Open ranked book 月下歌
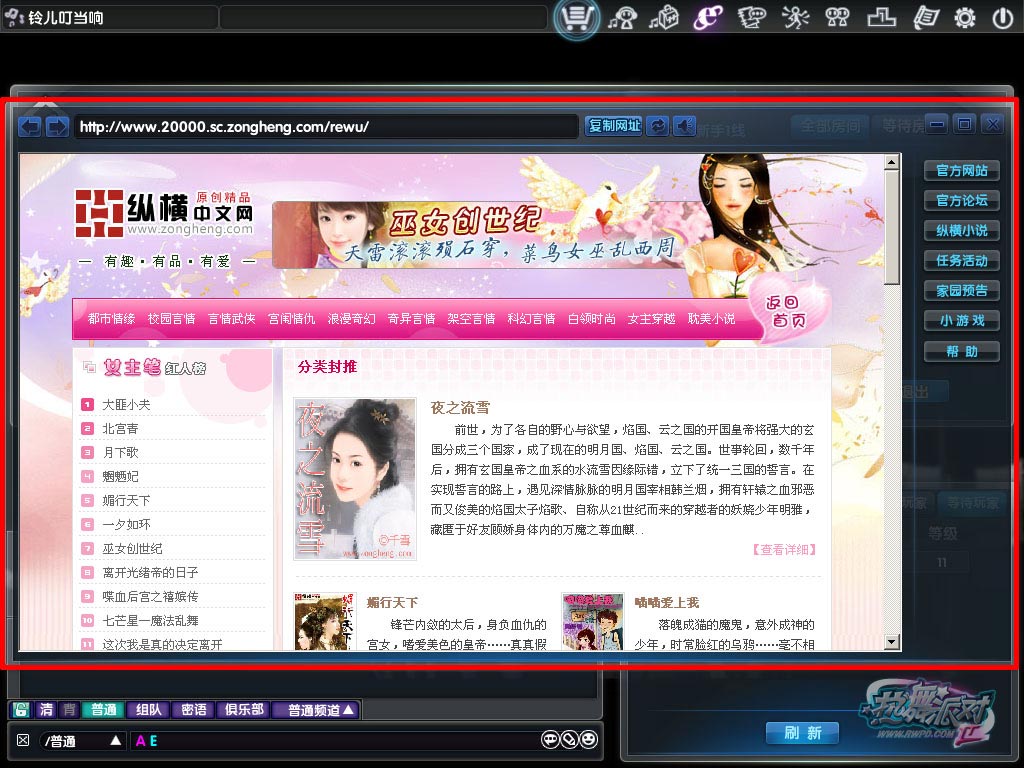The height and width of the screenshot is (768, 1024). click(120, 453)
